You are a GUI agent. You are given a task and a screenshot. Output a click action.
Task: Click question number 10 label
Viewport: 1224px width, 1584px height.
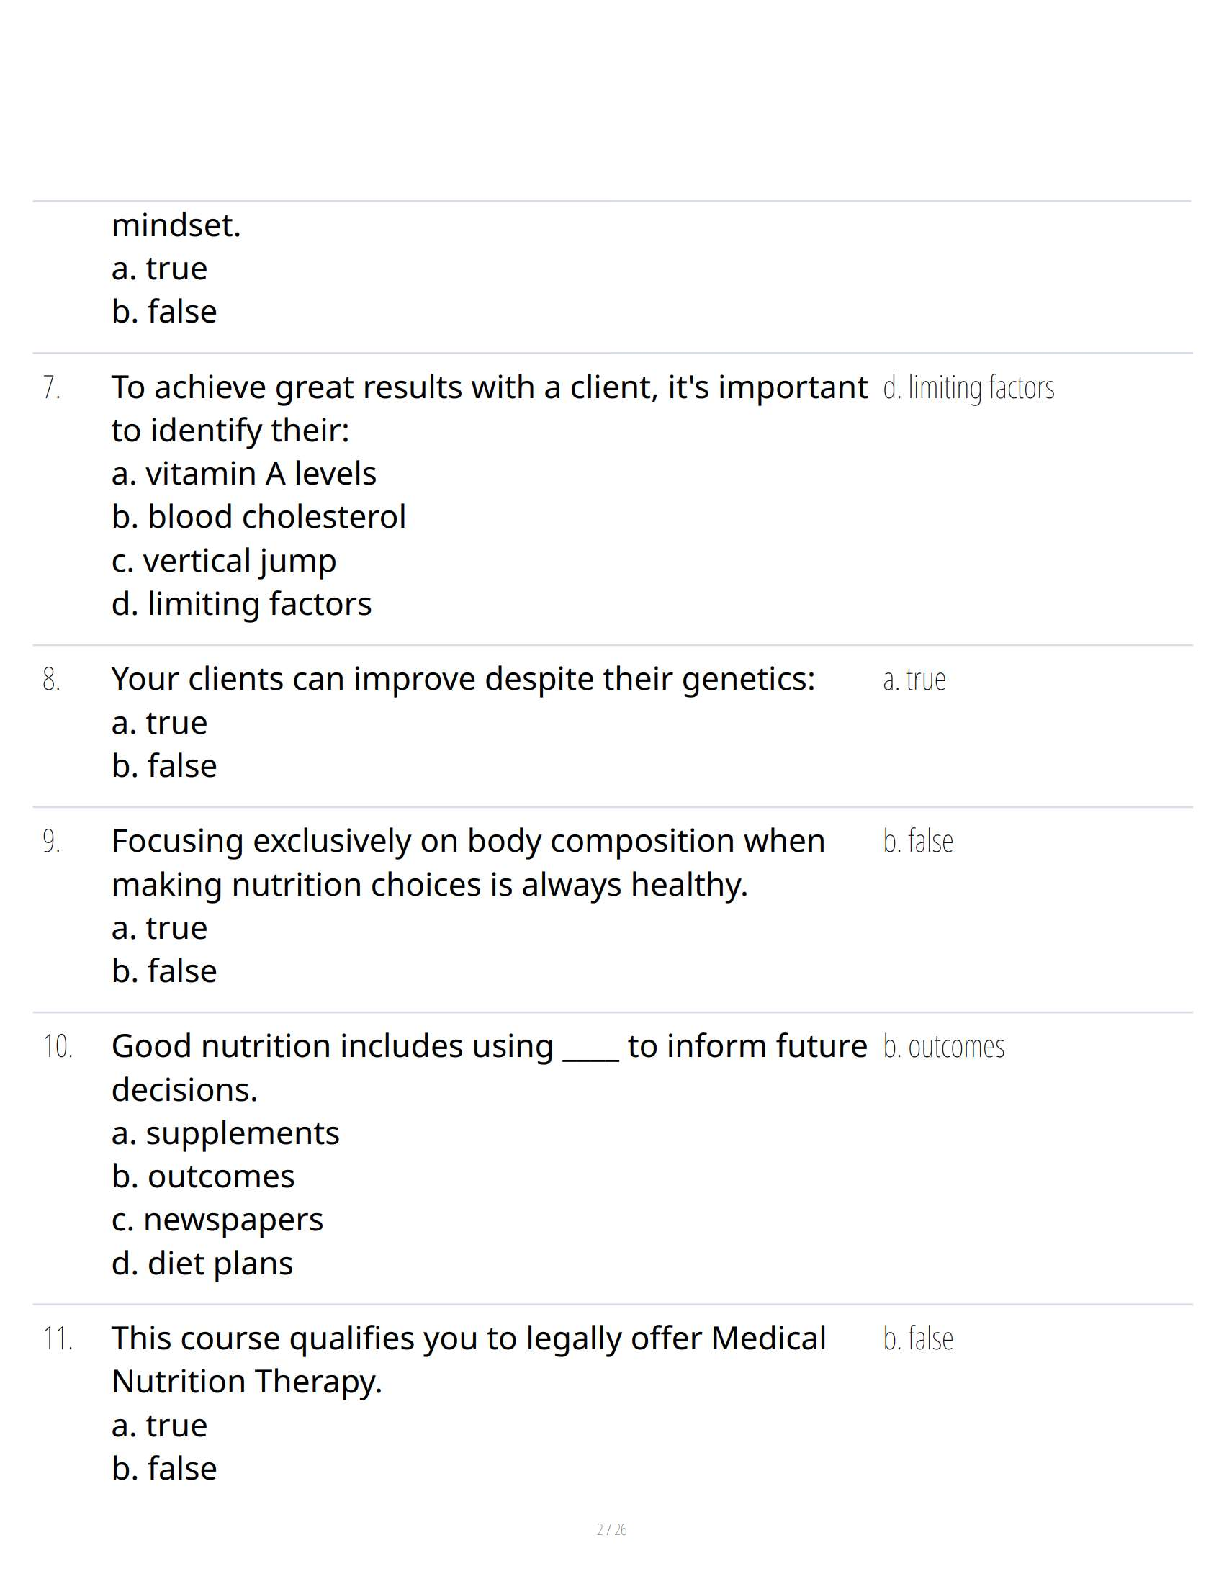57,1047
